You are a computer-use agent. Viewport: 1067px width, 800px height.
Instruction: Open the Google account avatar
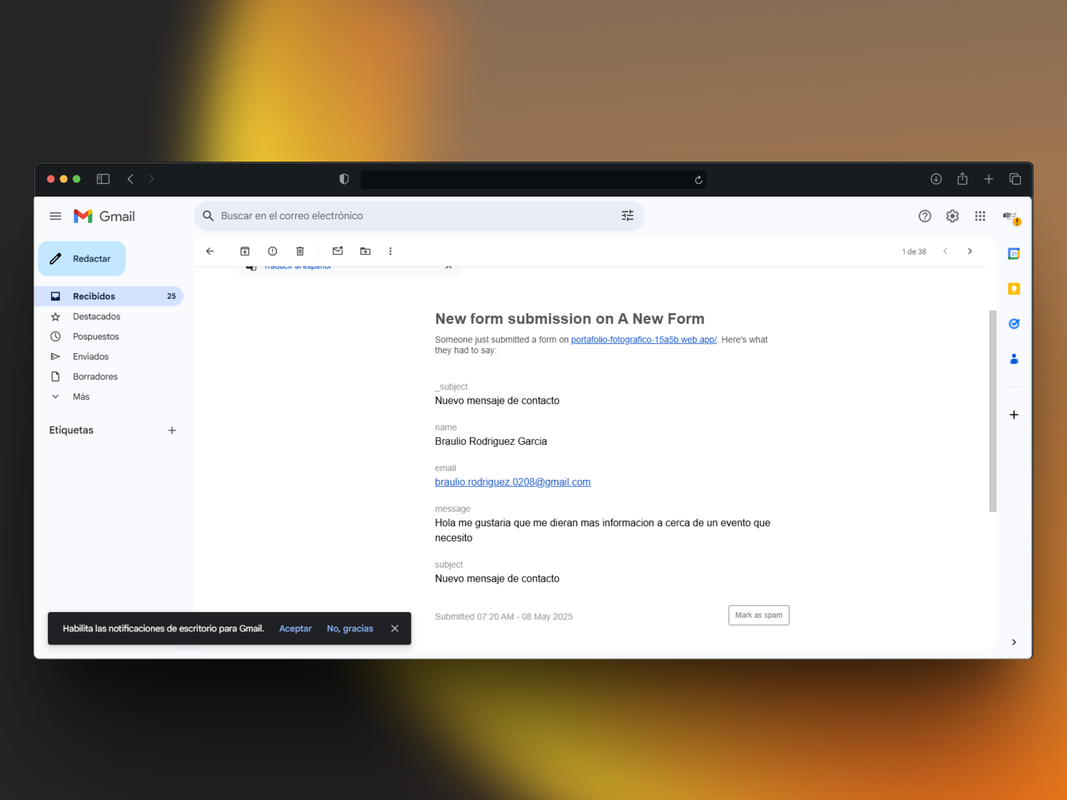tap(1011, 217)
